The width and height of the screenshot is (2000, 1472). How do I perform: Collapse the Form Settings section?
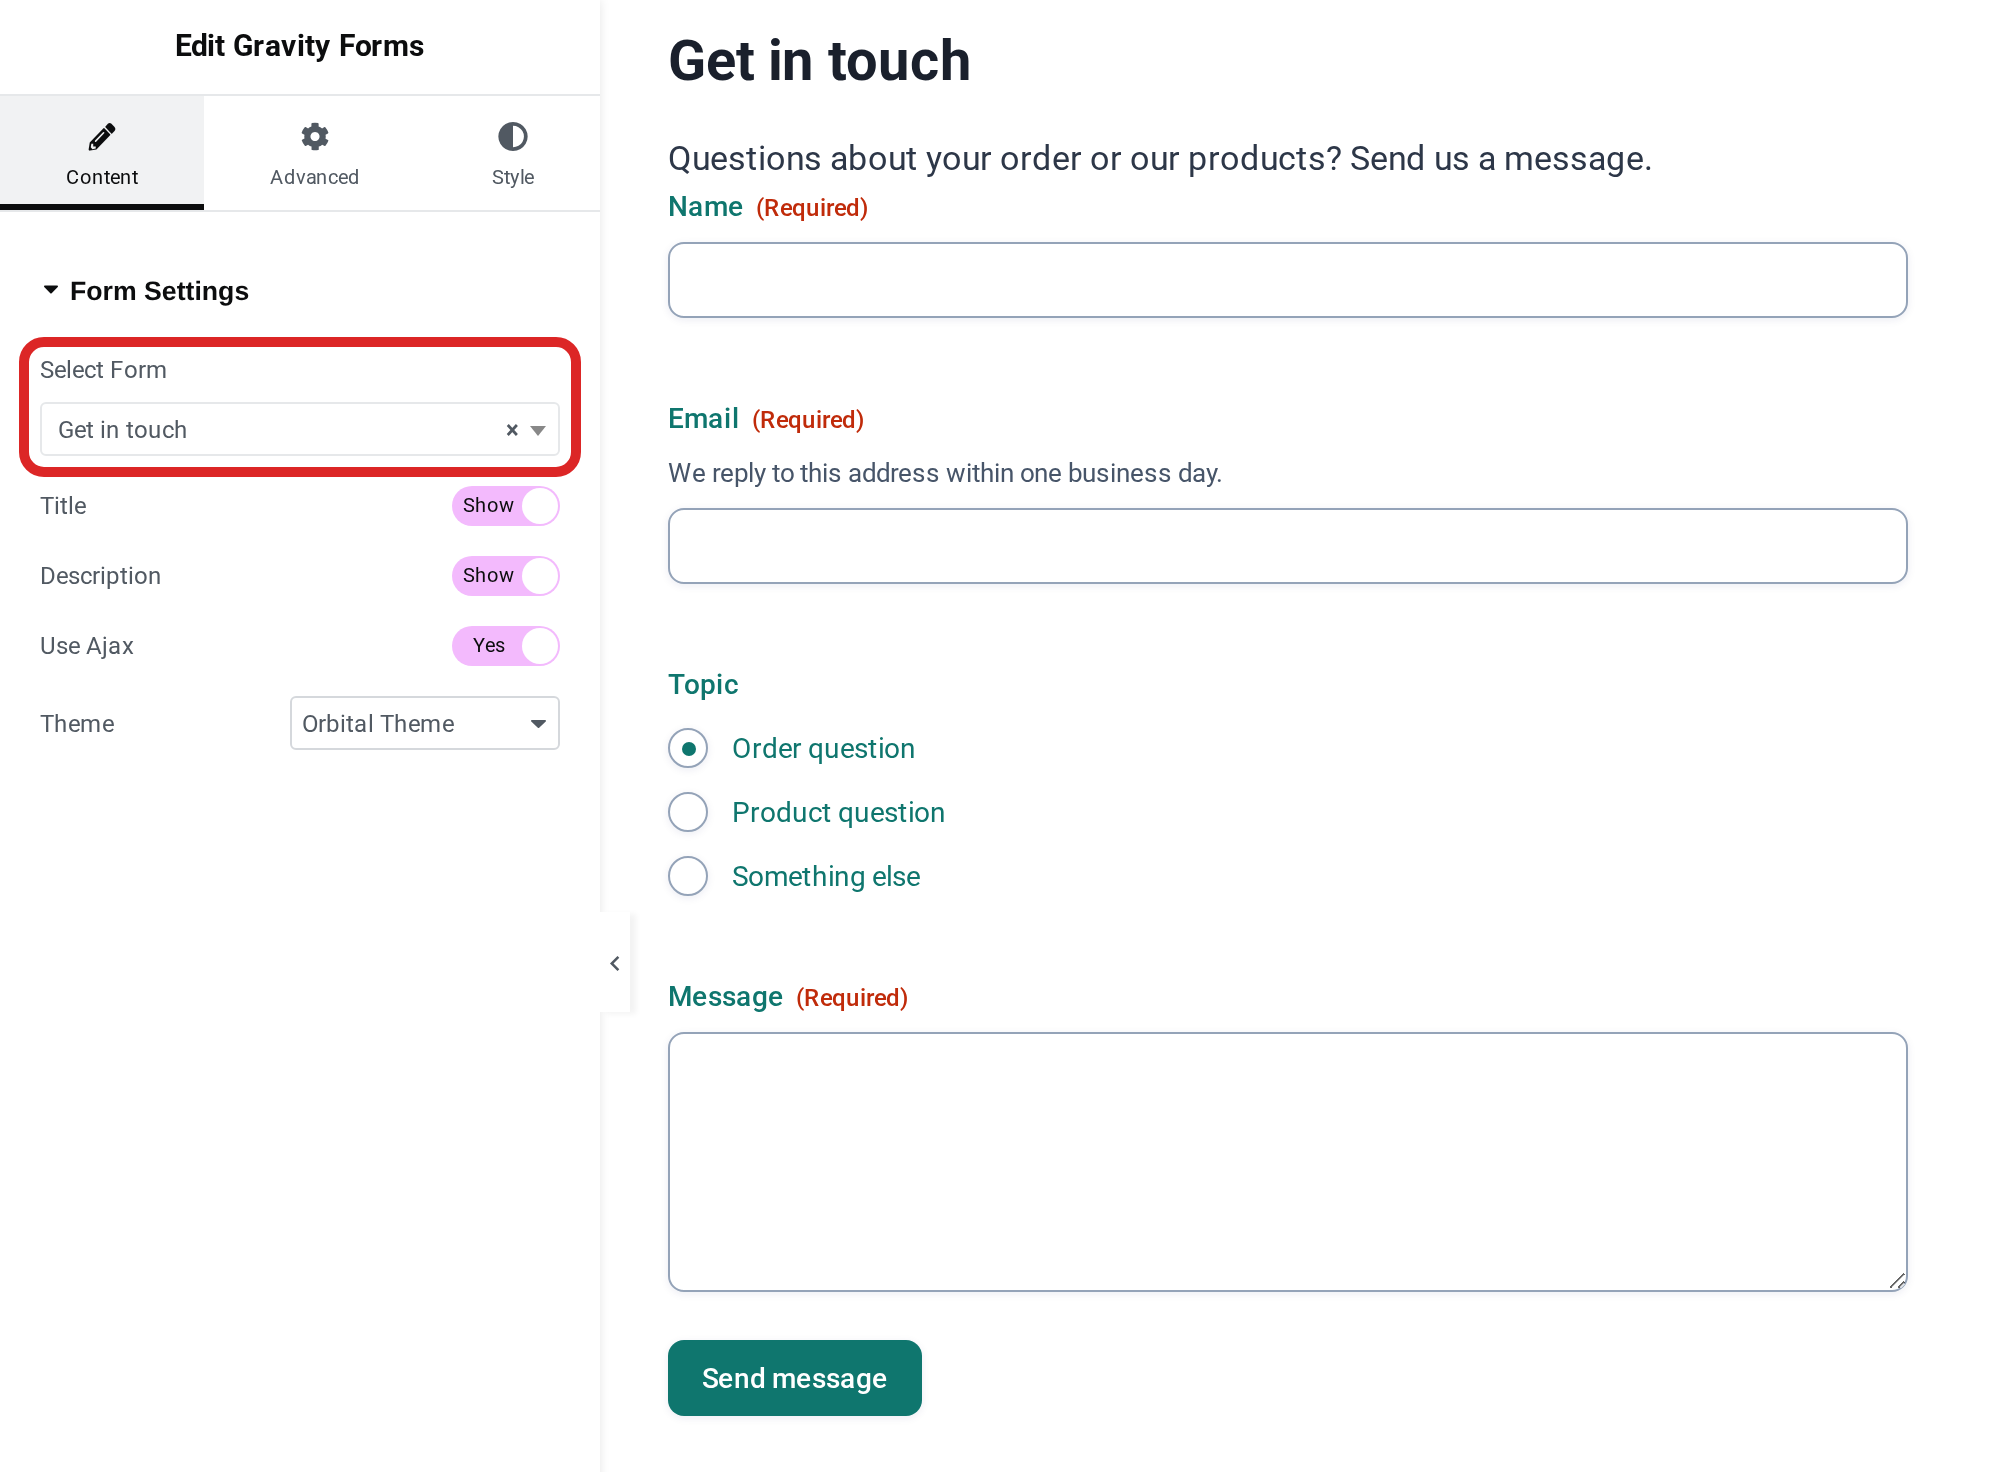click(145, 291)
